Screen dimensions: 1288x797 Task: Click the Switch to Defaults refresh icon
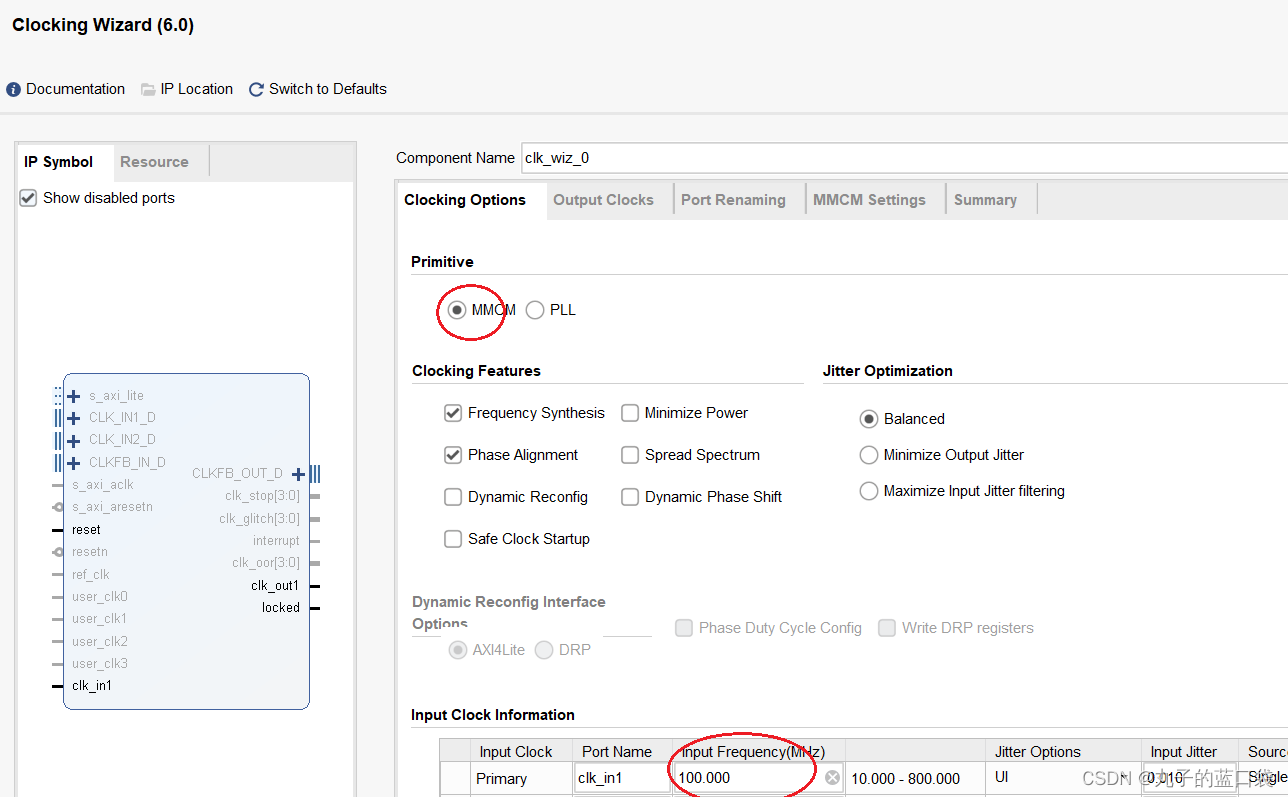256,89
